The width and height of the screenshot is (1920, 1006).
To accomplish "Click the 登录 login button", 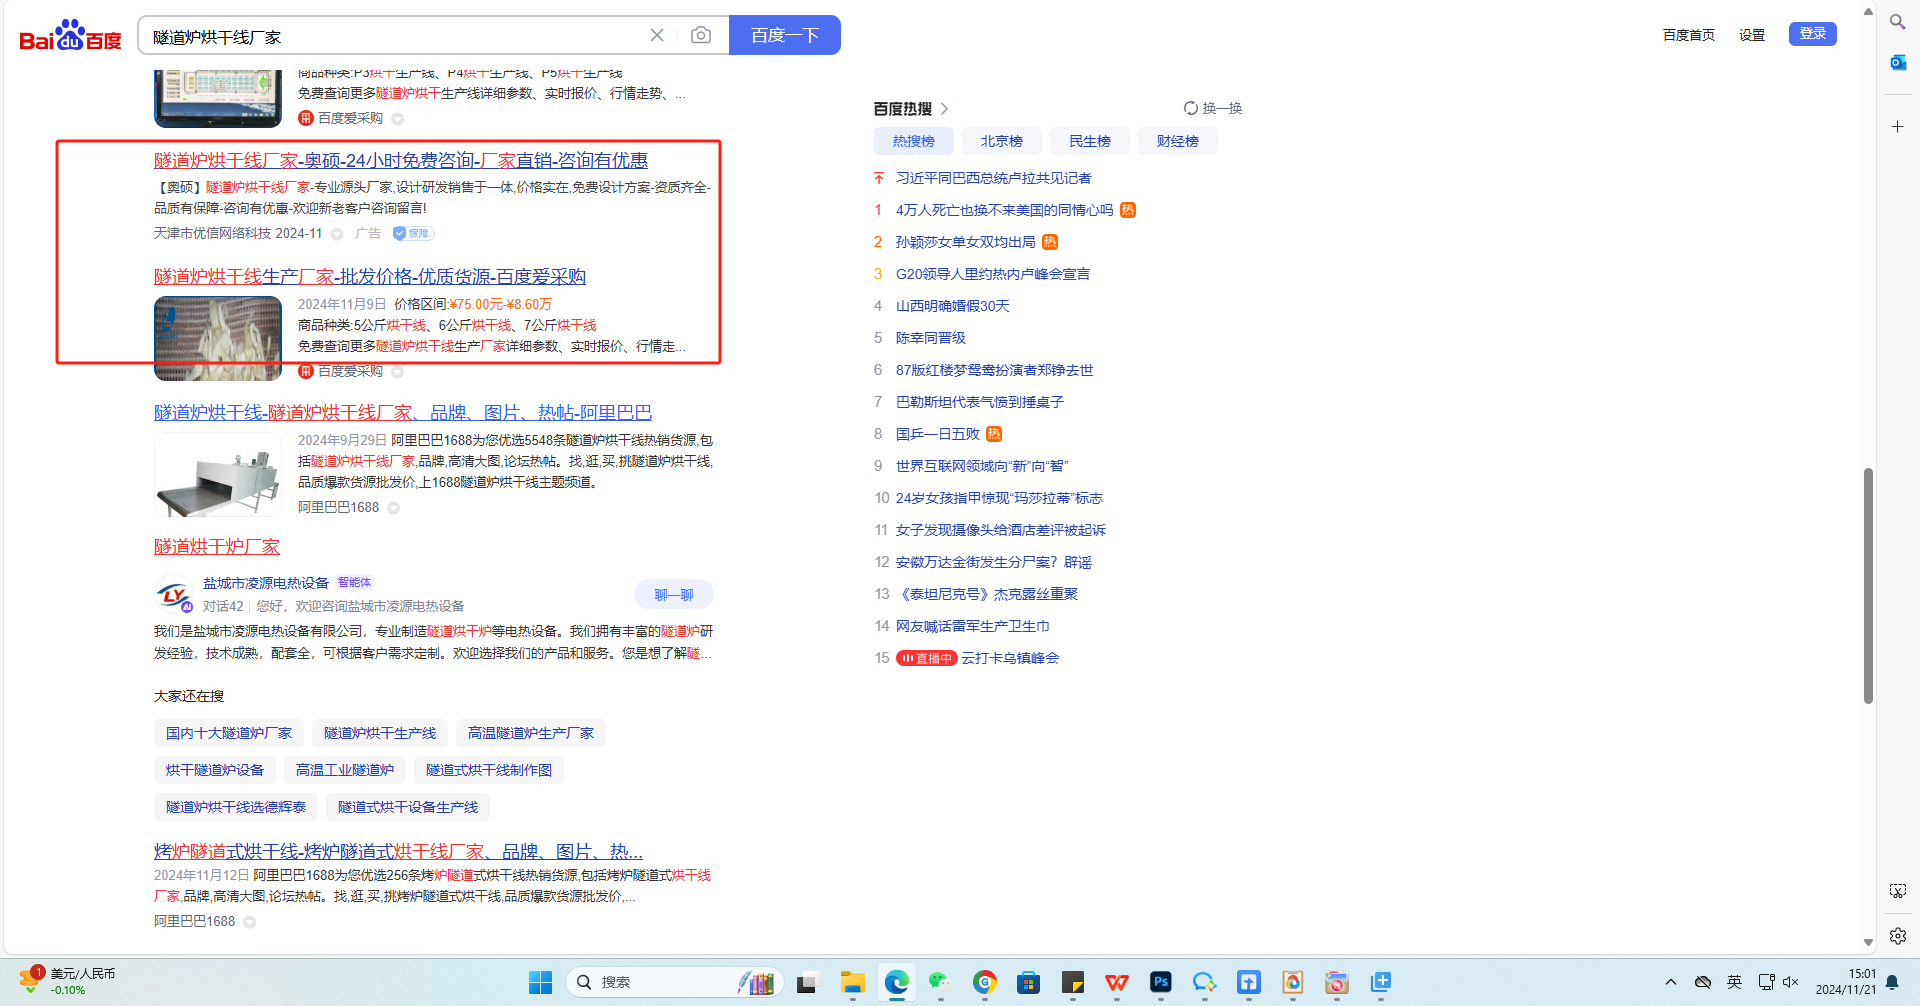I will 1812,34.
